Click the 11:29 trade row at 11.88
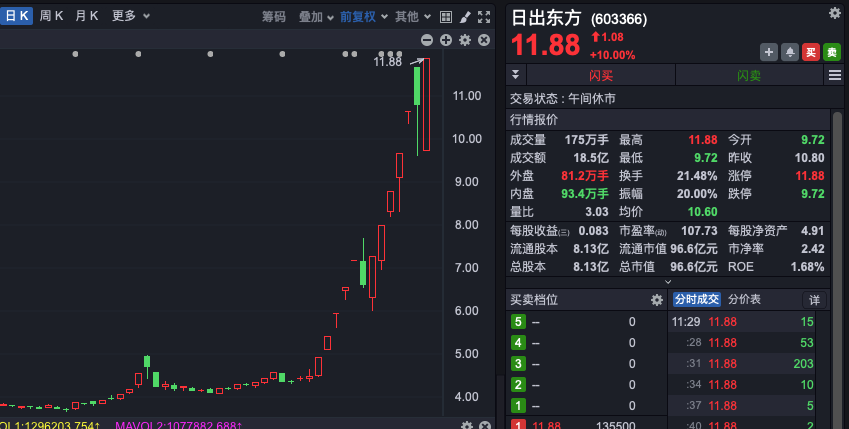 click(x=742, y=322)
